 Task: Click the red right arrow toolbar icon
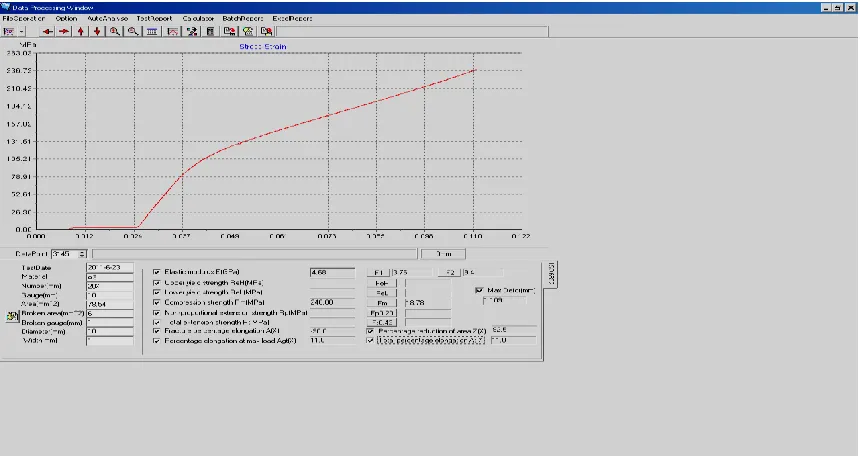[x=64, y=31]
